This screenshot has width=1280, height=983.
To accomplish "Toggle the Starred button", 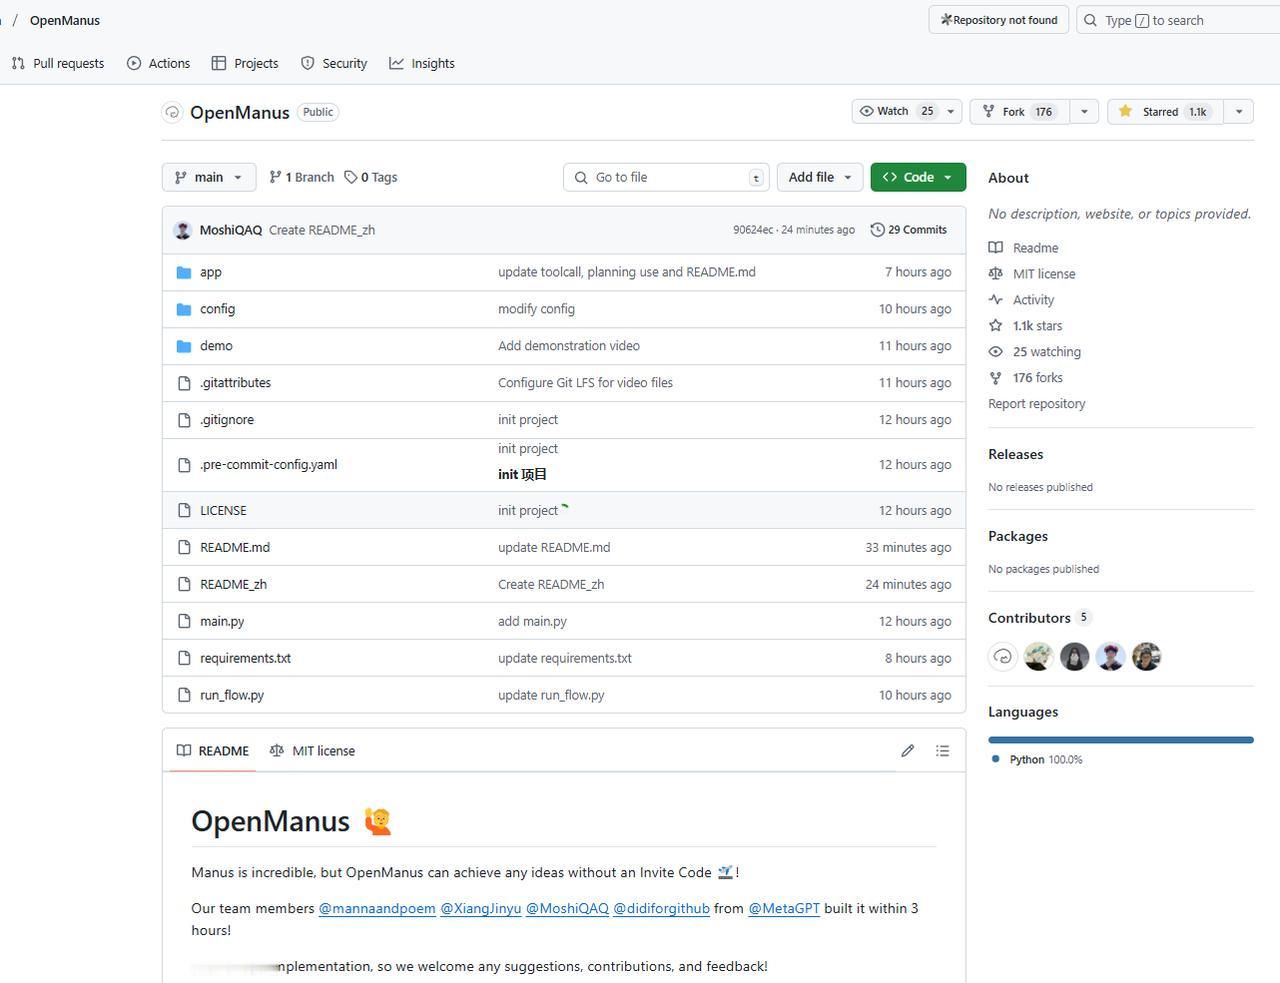I will [1165, 111].
